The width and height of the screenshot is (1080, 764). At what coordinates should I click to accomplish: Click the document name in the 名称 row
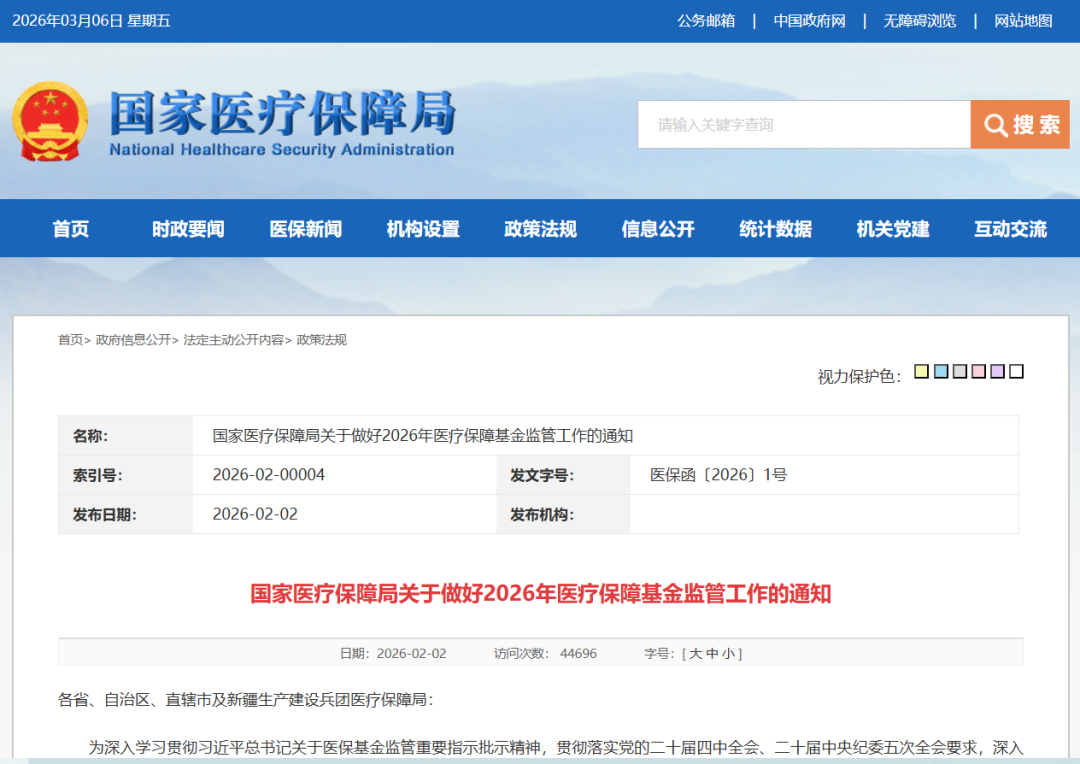(x=422, y=435)
